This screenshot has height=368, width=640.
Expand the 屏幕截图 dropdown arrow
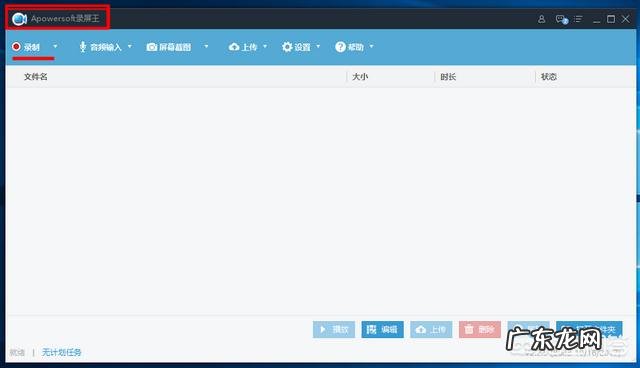point(206,47)
